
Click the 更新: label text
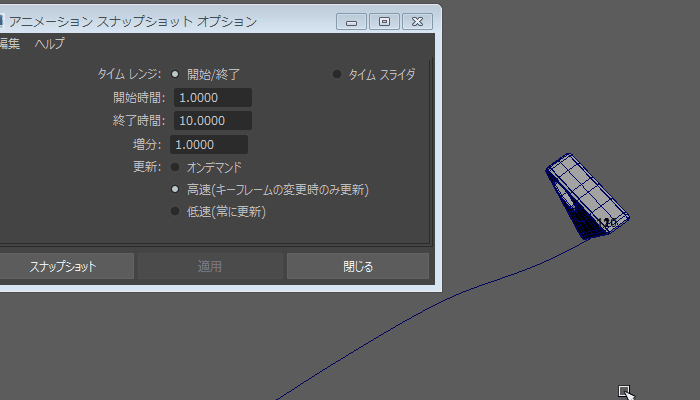point(147,167)
